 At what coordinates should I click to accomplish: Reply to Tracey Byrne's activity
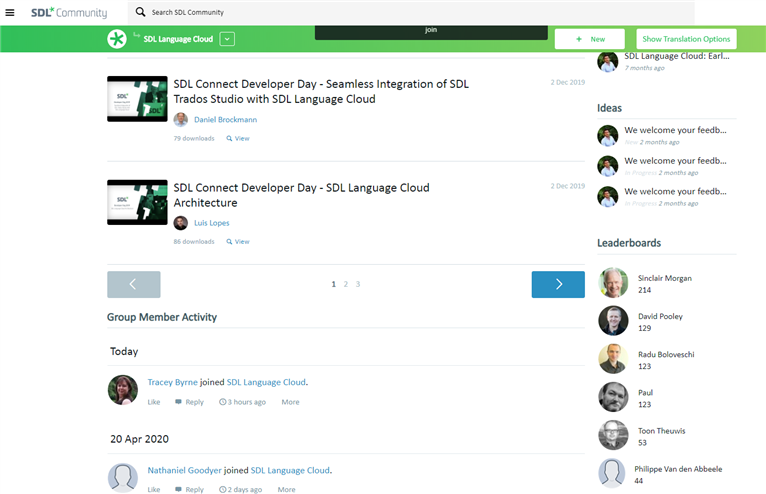(x=190, y=402)
